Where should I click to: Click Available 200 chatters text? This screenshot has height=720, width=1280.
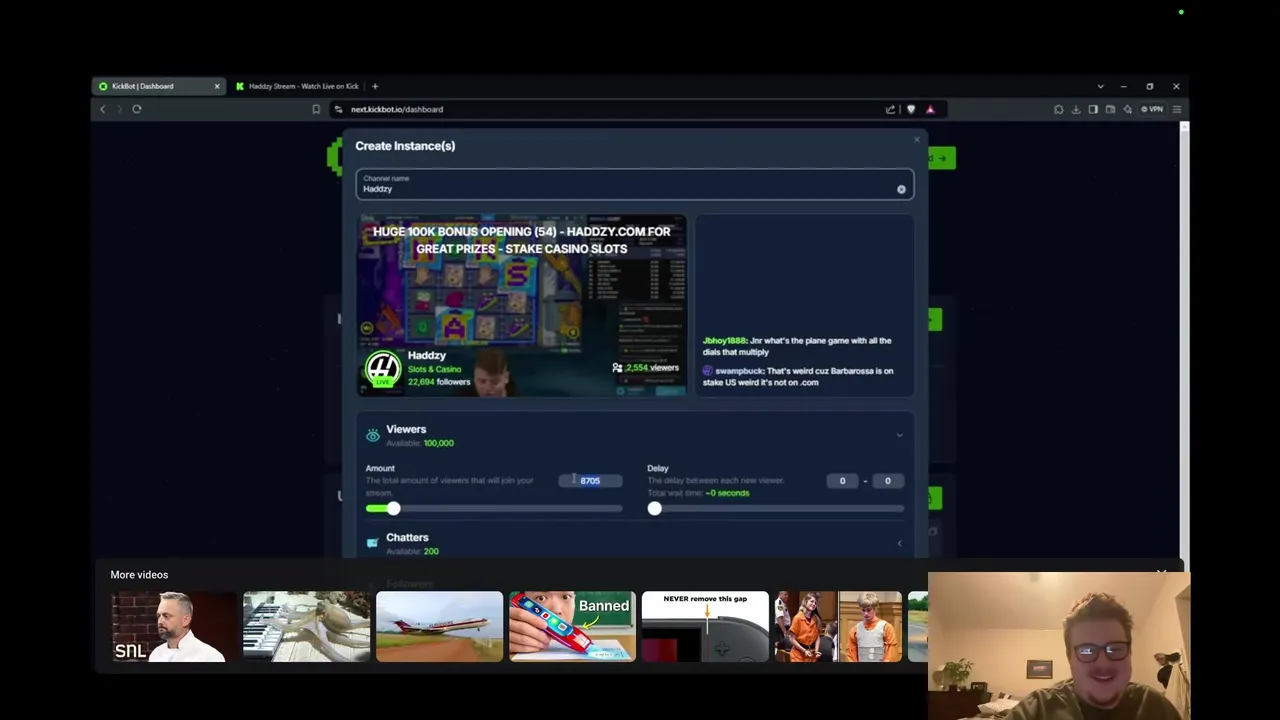[412, 551]
